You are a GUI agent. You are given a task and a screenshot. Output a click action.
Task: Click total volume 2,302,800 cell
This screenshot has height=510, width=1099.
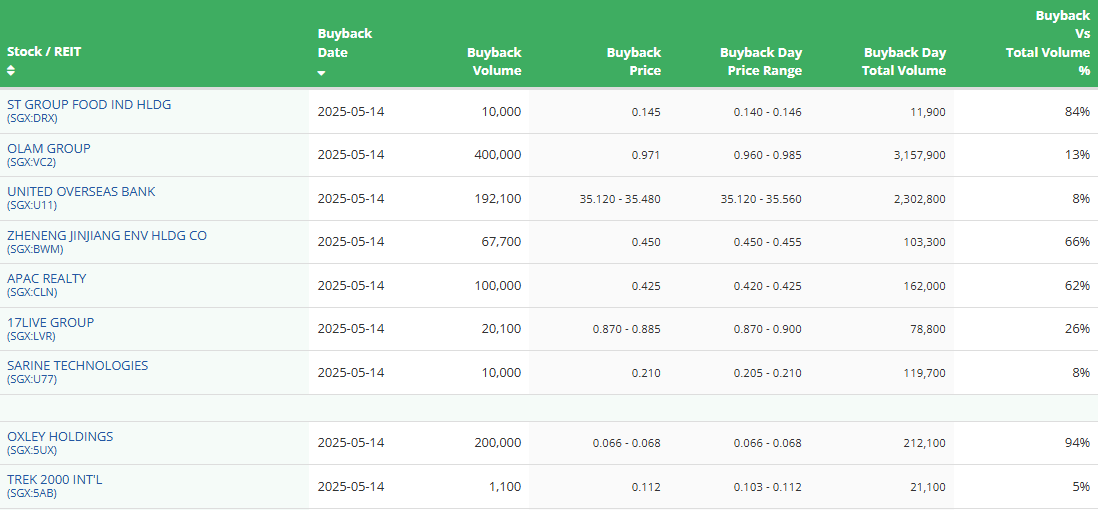922,199
